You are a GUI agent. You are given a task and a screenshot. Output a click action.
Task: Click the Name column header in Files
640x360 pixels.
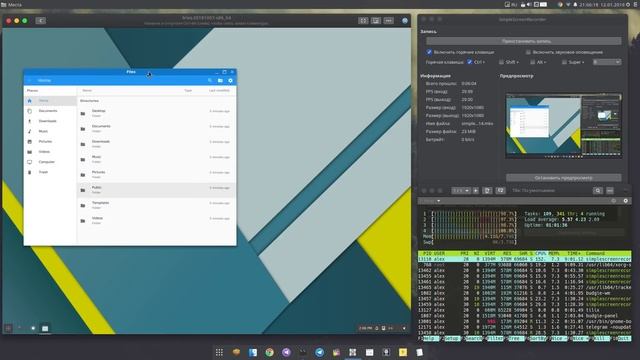coord(87,90)
